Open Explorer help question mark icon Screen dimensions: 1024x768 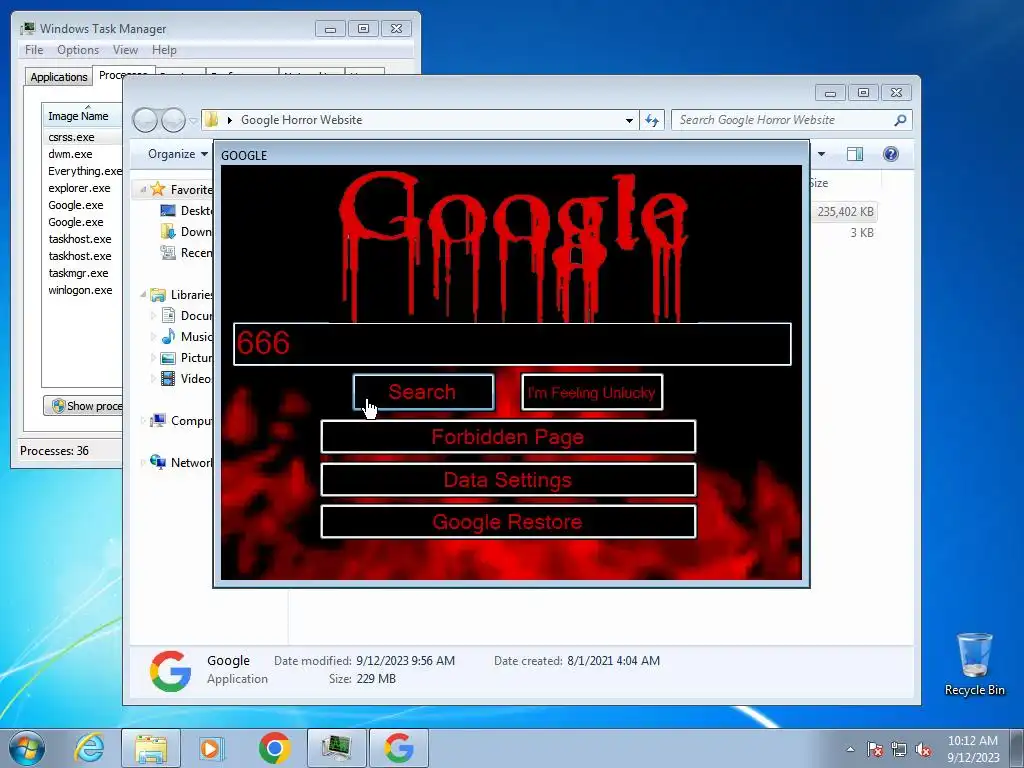pos(891,154)
